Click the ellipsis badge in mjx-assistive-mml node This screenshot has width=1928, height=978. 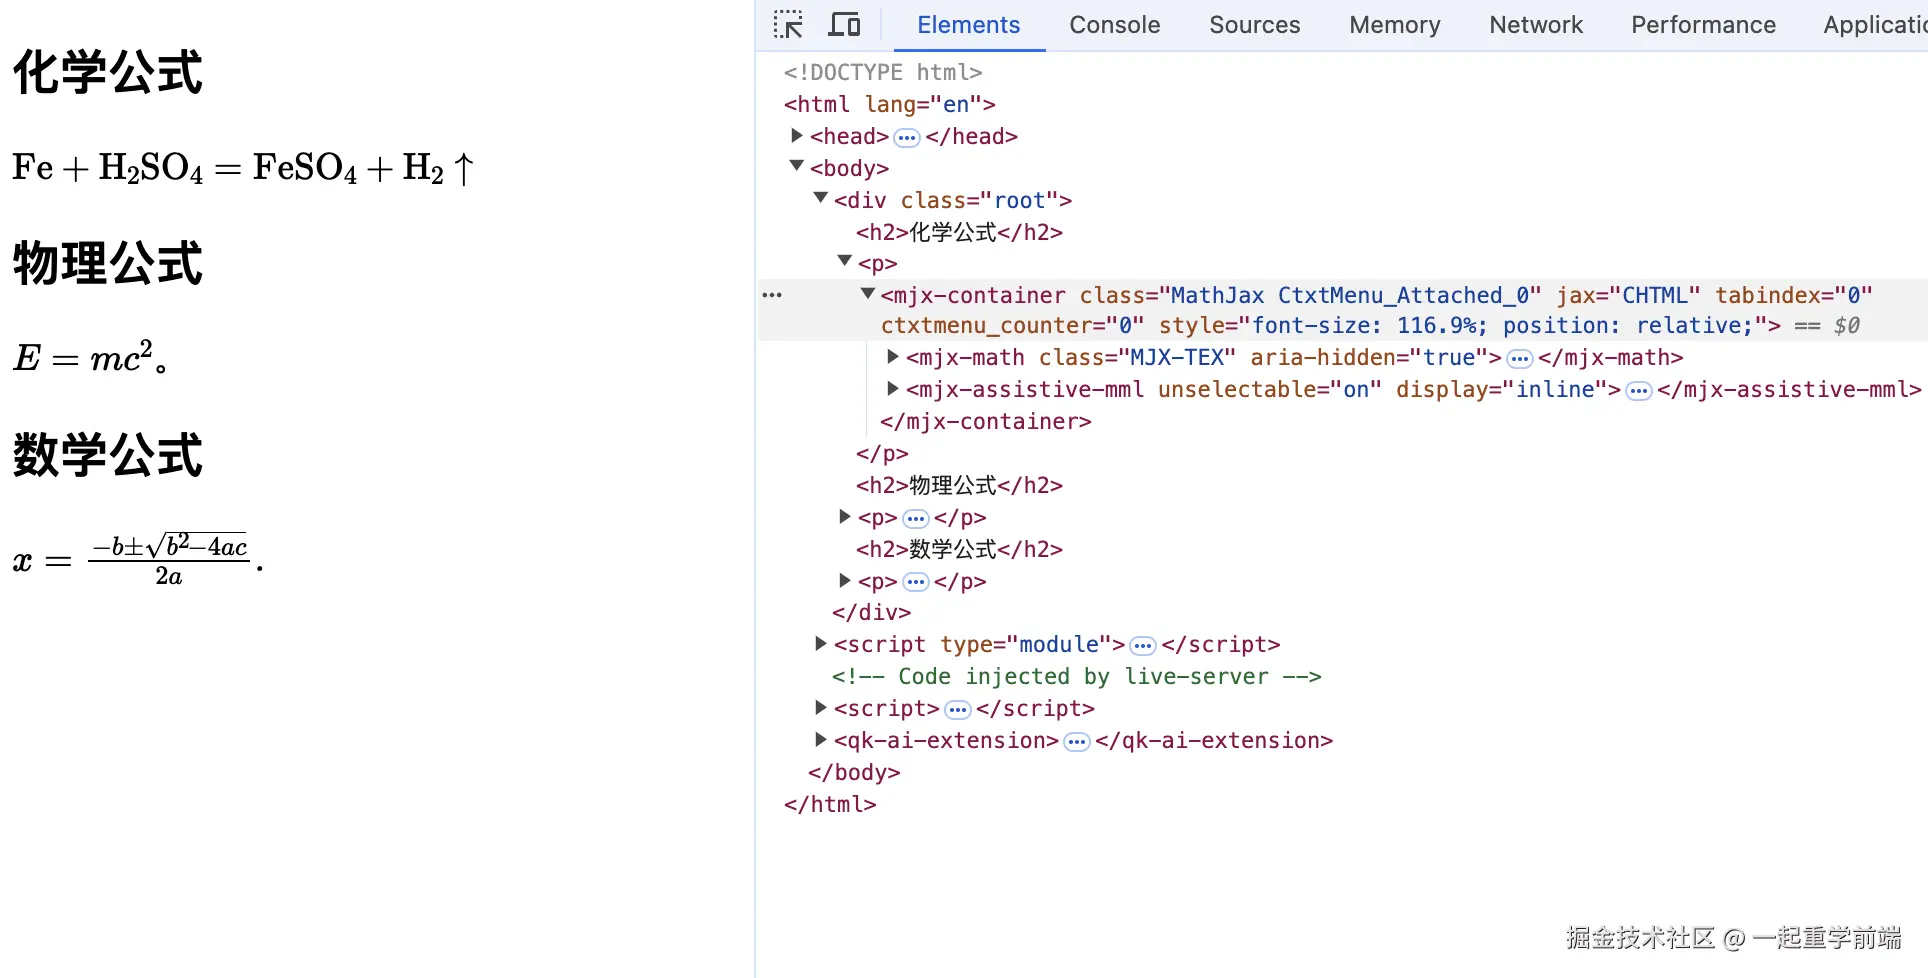click(1639, 390)
